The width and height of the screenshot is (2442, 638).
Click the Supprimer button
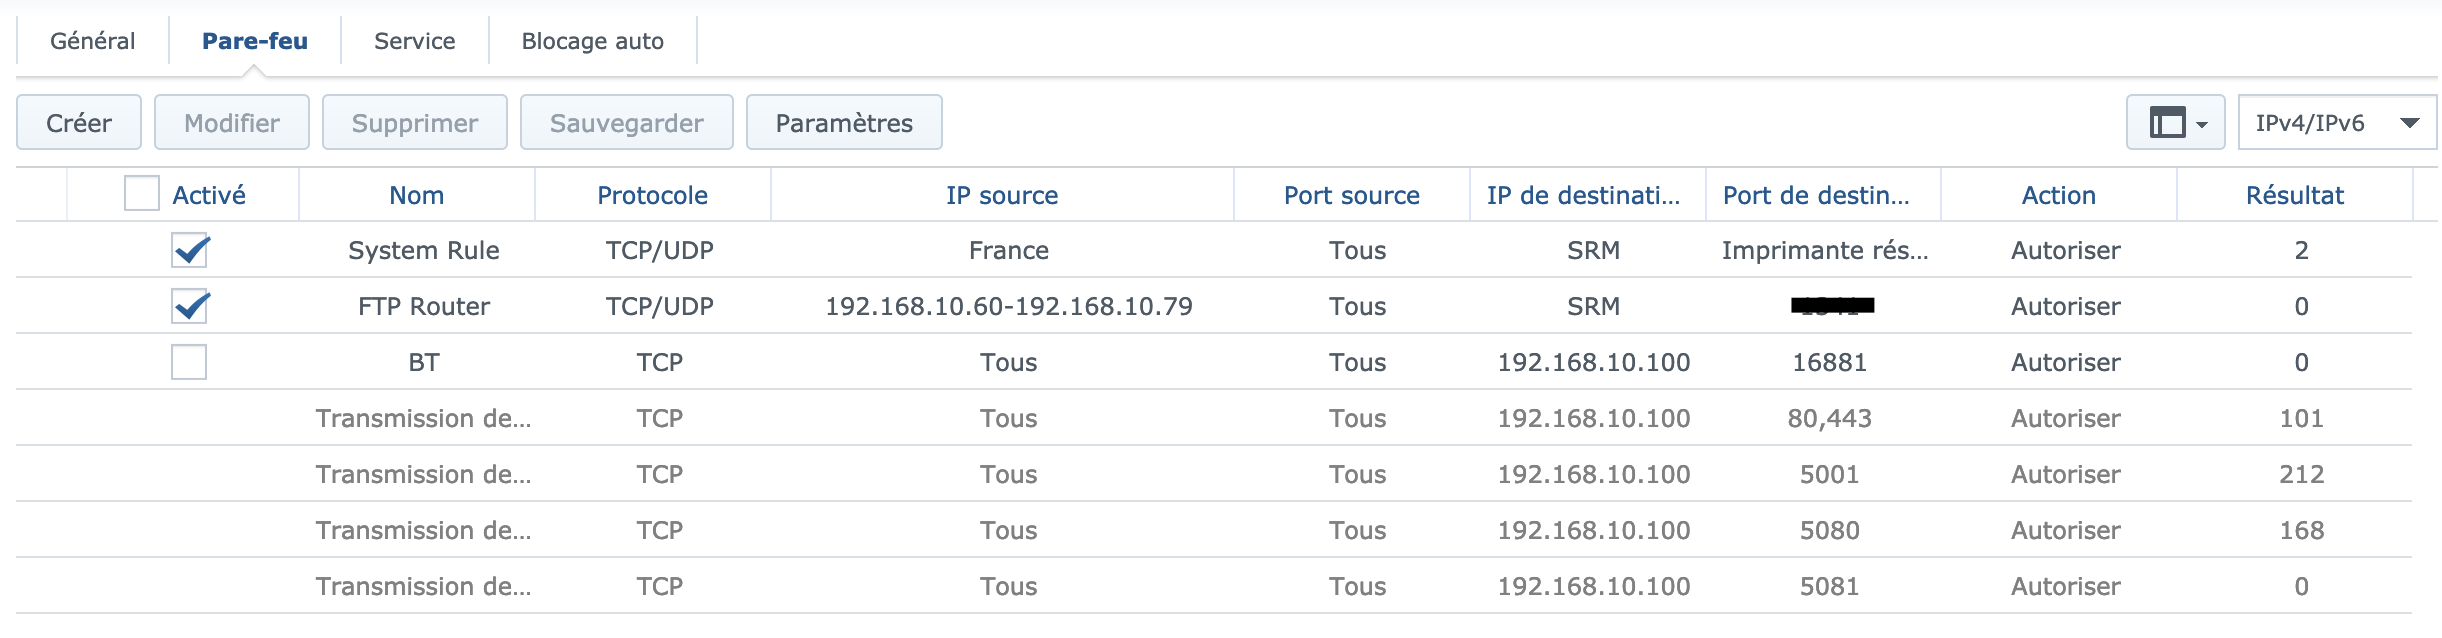pyautogui.click(x=415, y=123)
